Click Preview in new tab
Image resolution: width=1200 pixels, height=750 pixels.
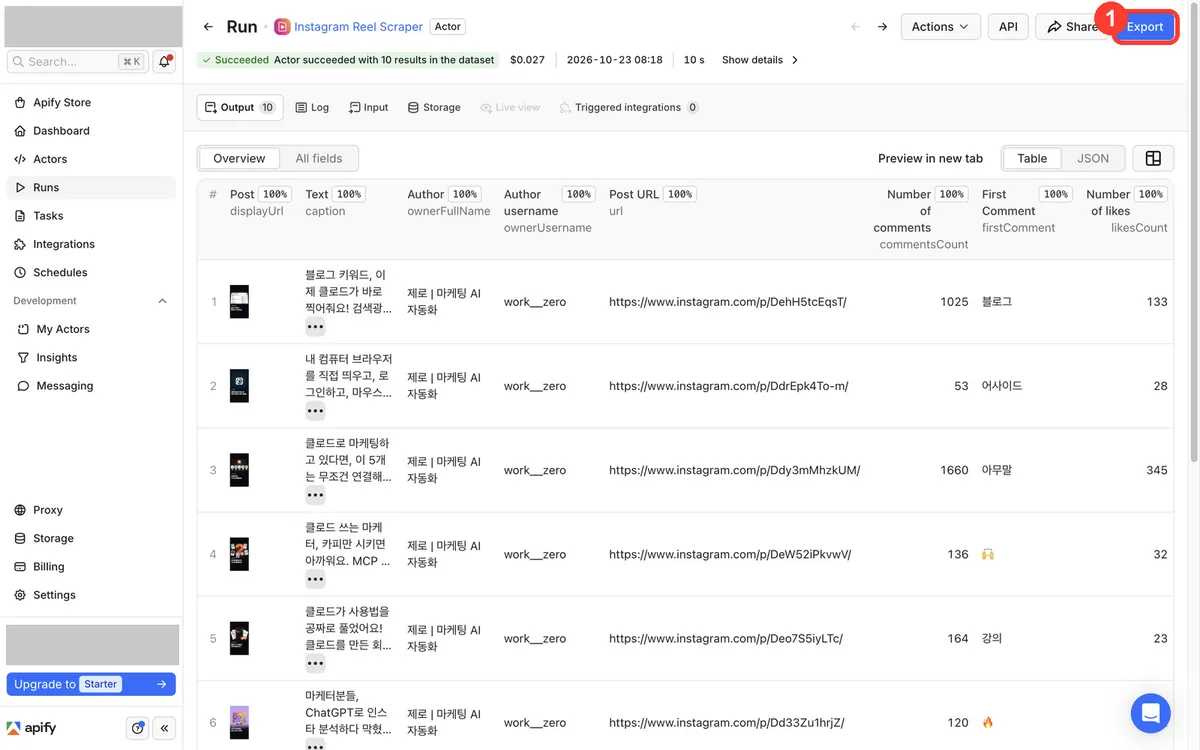930,158
